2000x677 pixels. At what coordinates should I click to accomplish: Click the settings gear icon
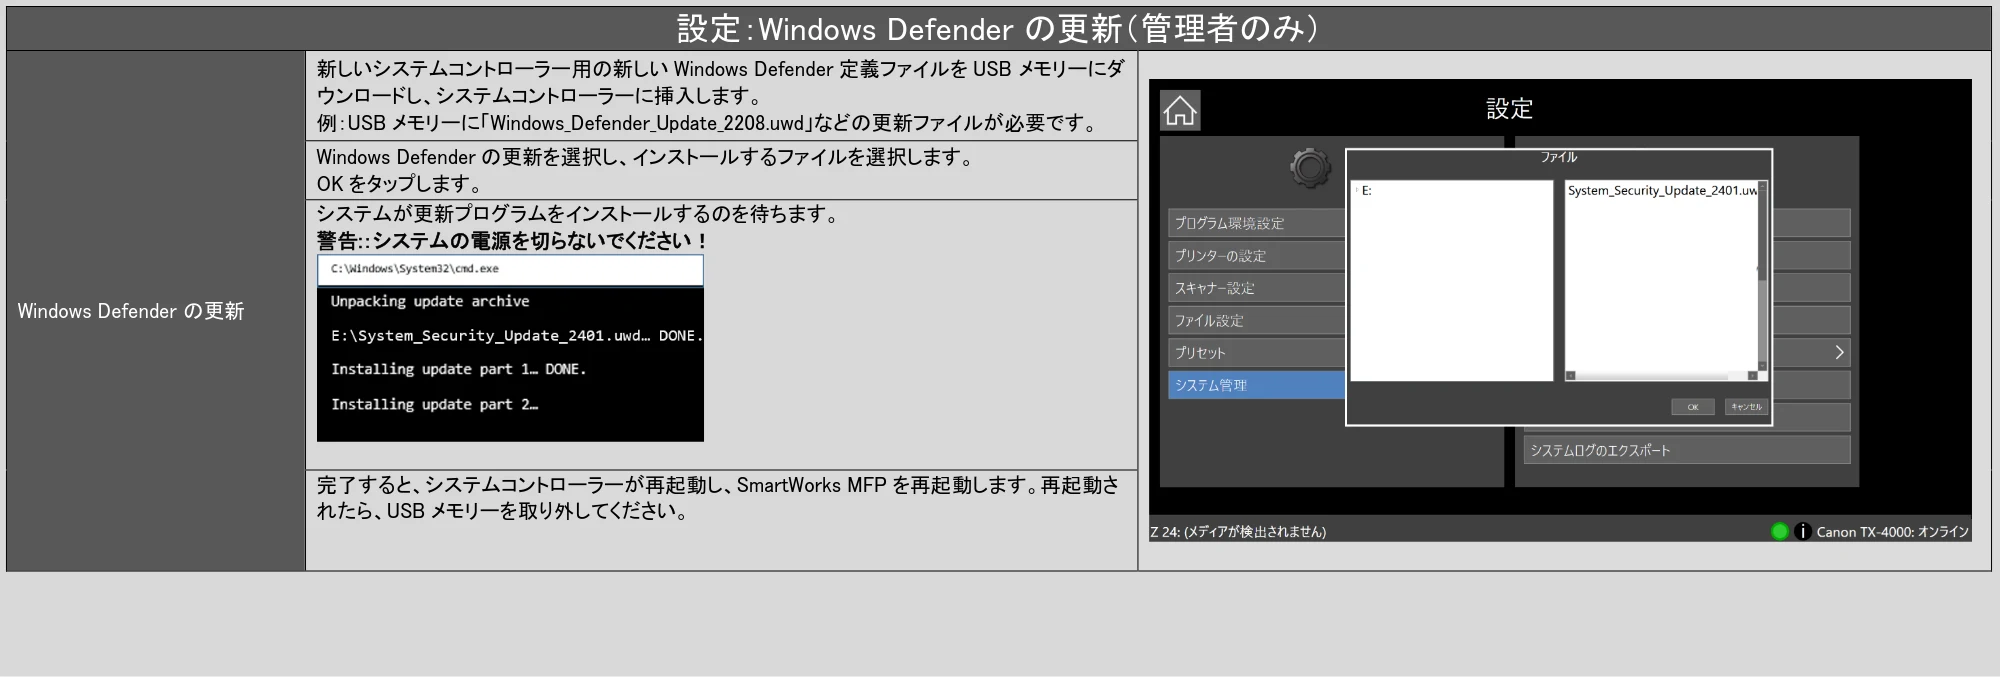(1310, 168)
